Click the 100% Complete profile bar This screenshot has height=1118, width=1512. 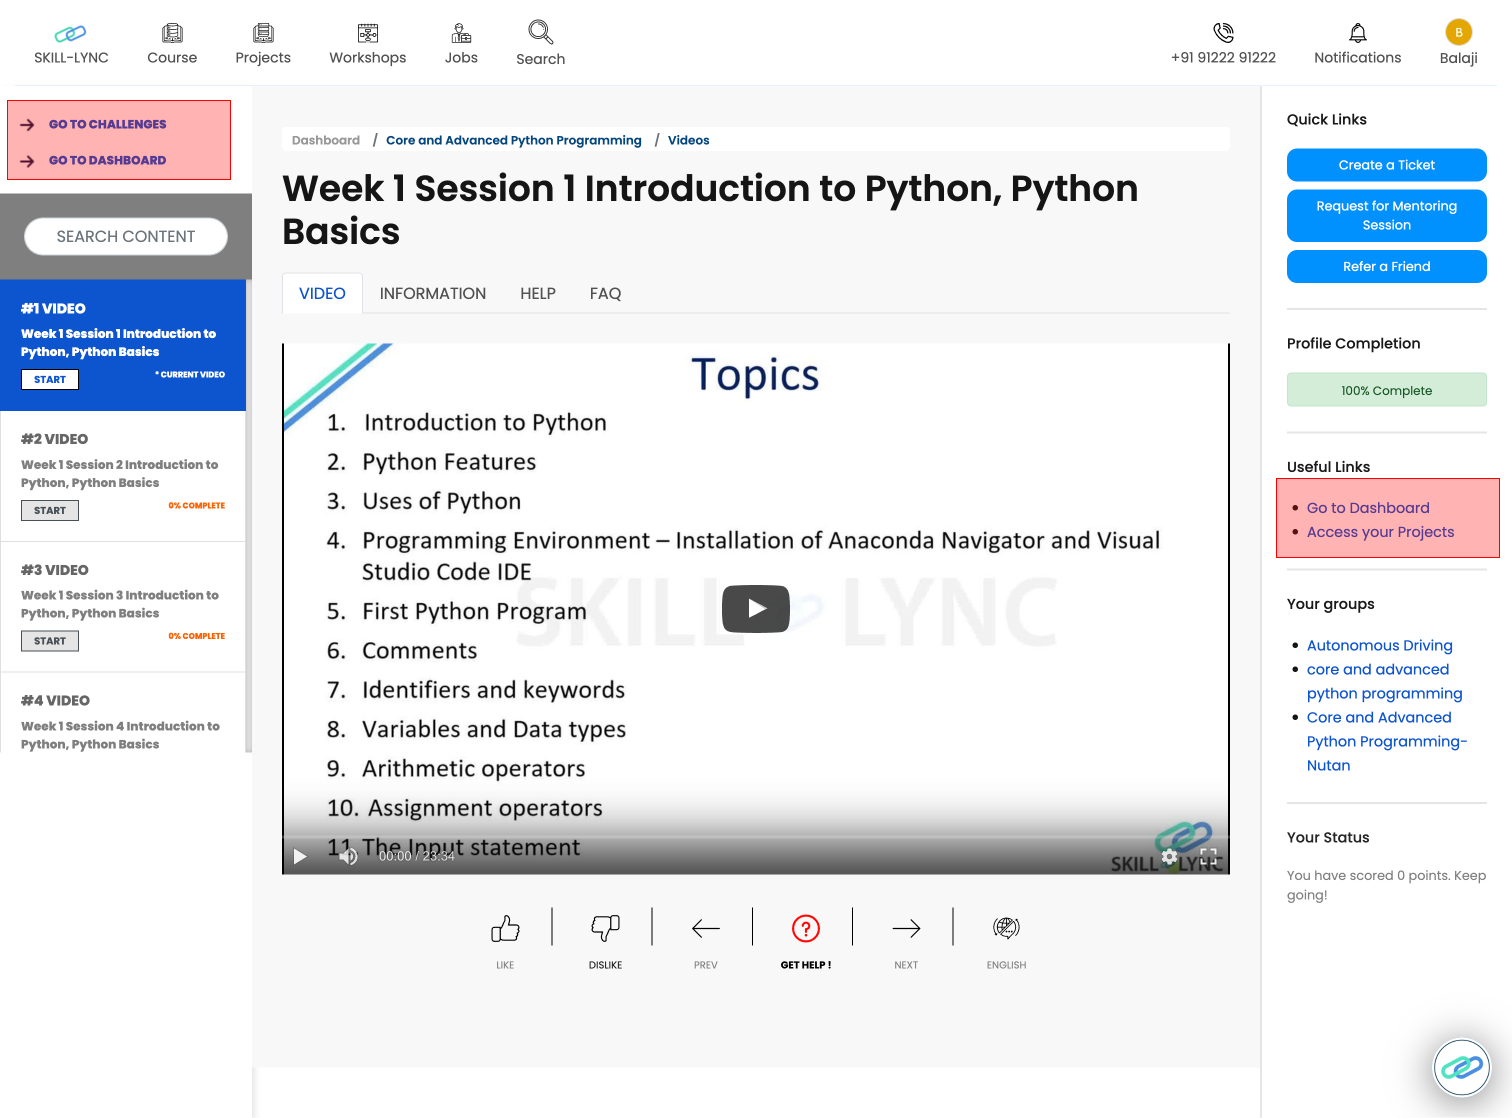point(1386,390)
